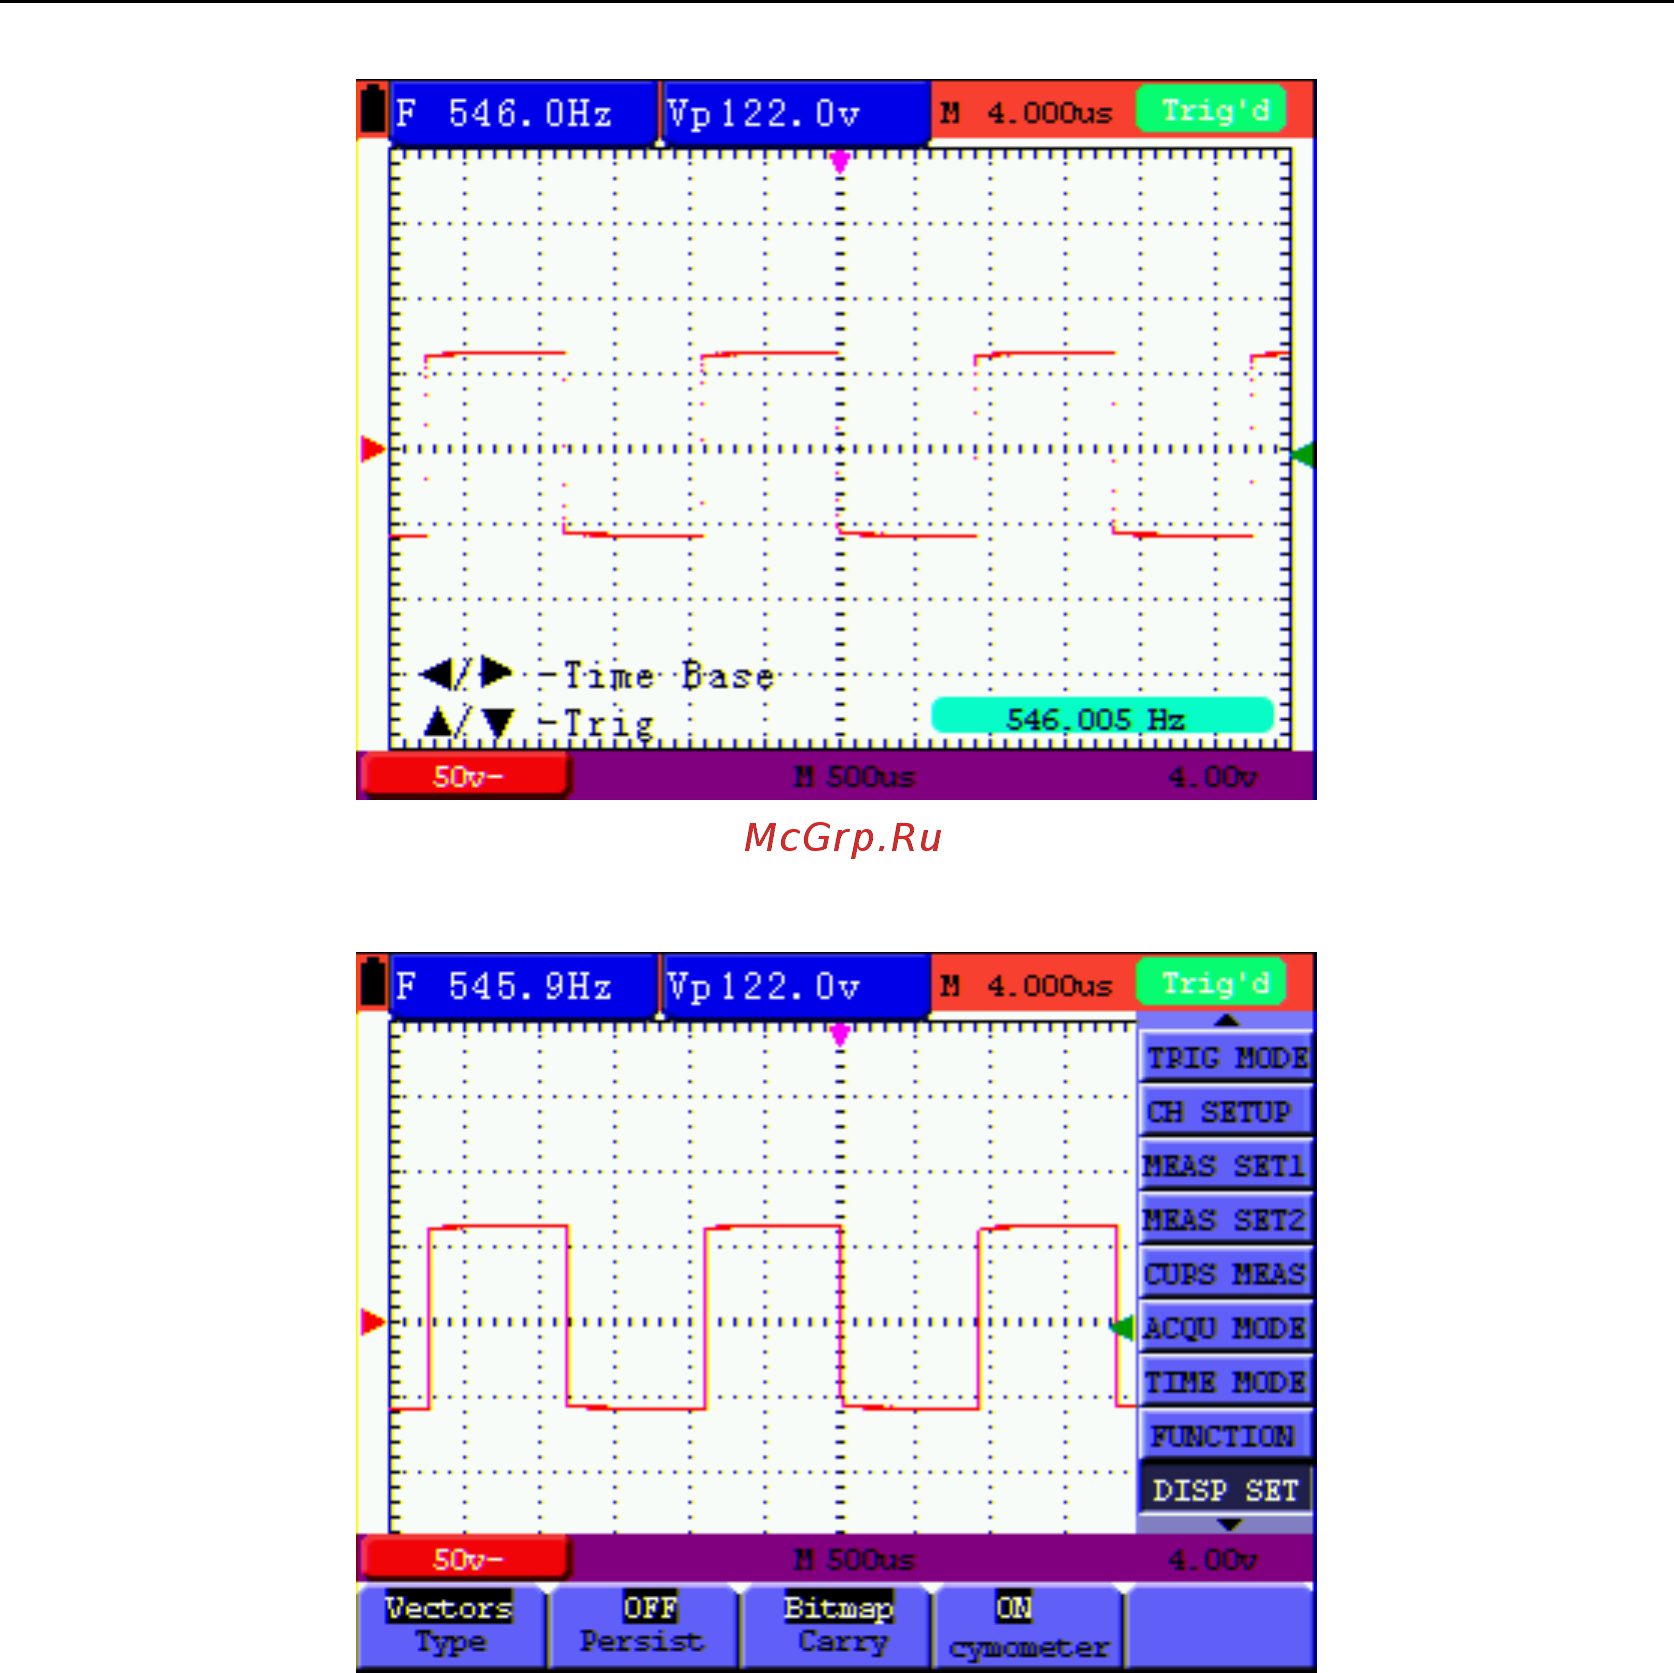The height and width of the screenshot is (1673, 1674).
Task: Click Trig'd status in upper screen
Action: click(1213, 110)
